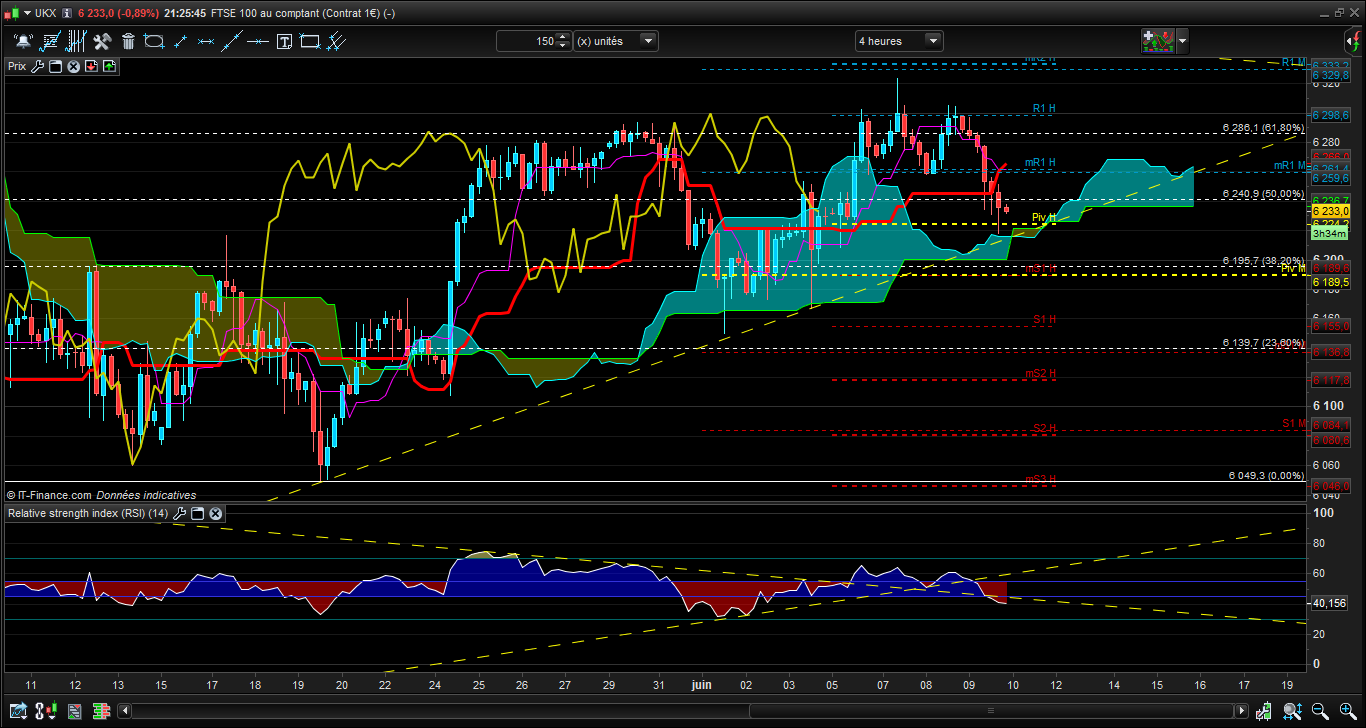The image size is (1366, 728).
Task: Click the add indicator chart icon
Action: [x=1158, y=41]
